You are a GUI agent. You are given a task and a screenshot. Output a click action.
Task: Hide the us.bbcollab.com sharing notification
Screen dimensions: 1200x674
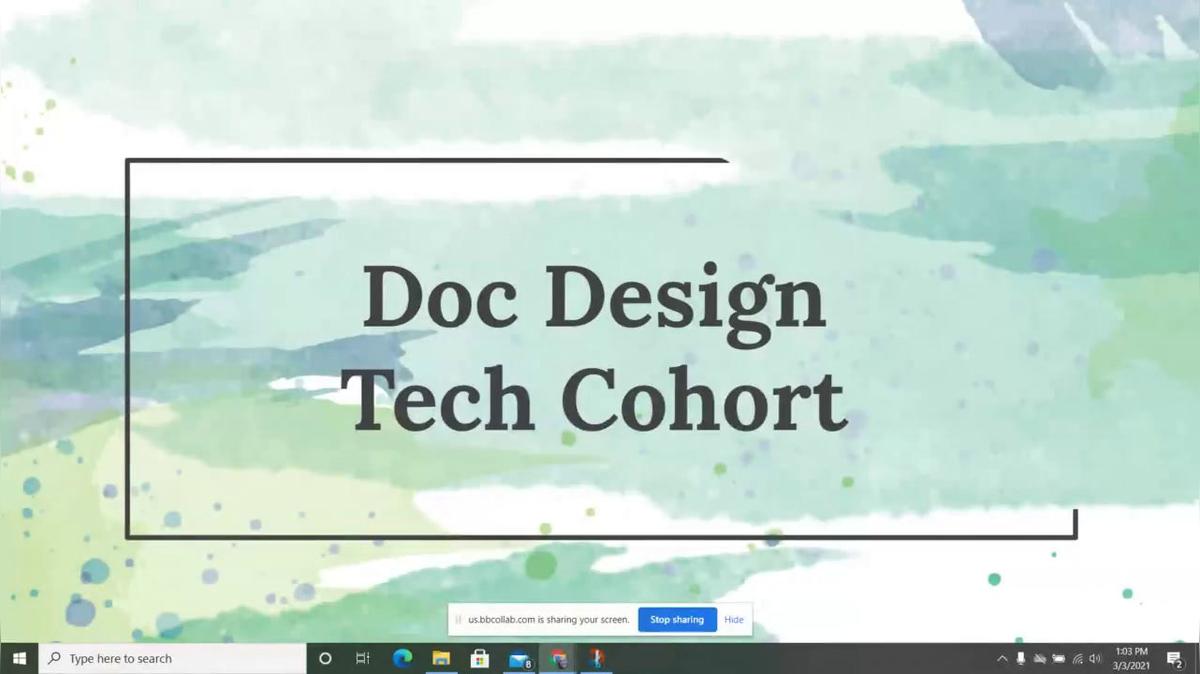pos(733,619)
